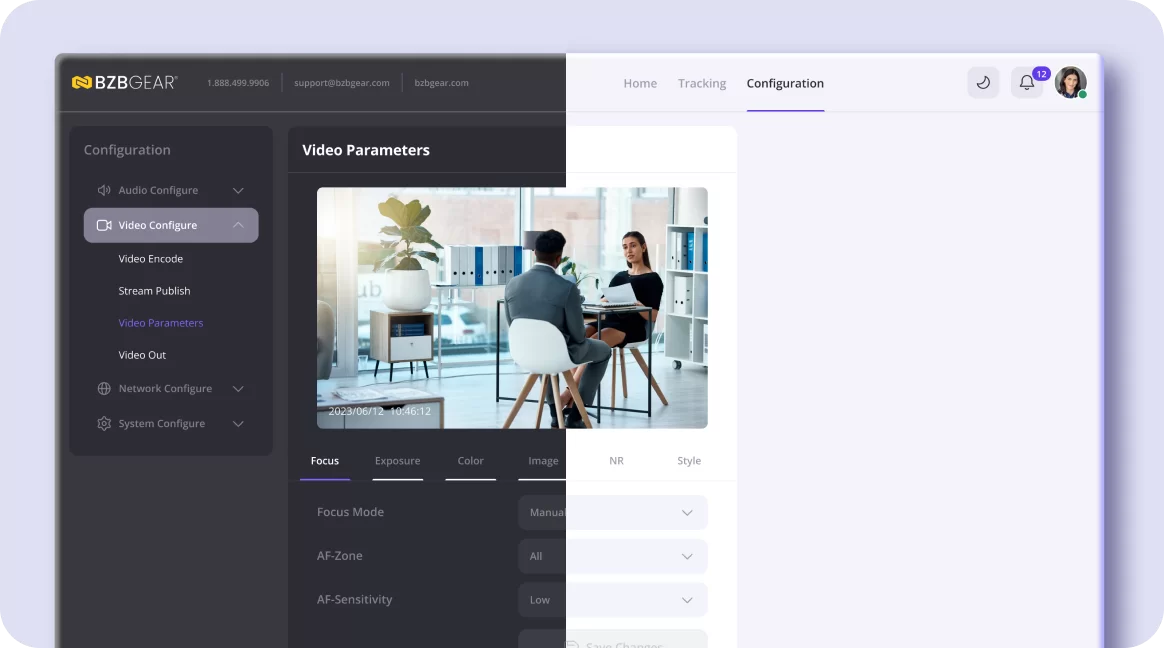Image resolution: width=1164 pixels, height=648 pixels.
Task: Go to the Tracking page
Action: [702, 83]
